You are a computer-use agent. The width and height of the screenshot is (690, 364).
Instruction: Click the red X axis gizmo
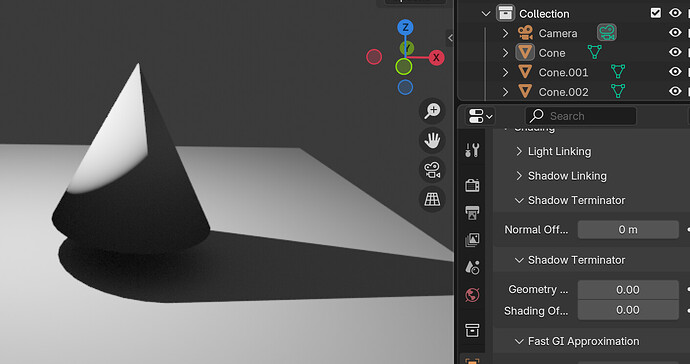(436, 57)
